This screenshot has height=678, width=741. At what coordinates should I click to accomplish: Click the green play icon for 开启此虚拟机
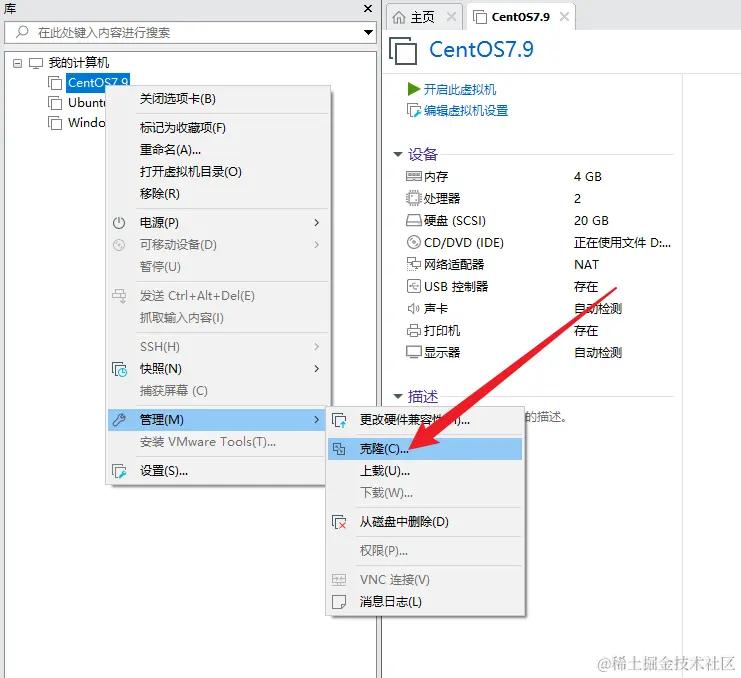(414, 89)
